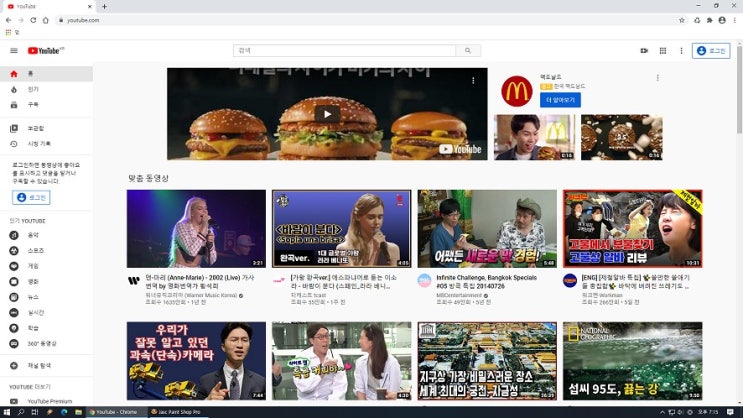Image resolution: width=743 pixels, height=418 pixels.
Task: Select Home in the sidebar
Action: 46,73
